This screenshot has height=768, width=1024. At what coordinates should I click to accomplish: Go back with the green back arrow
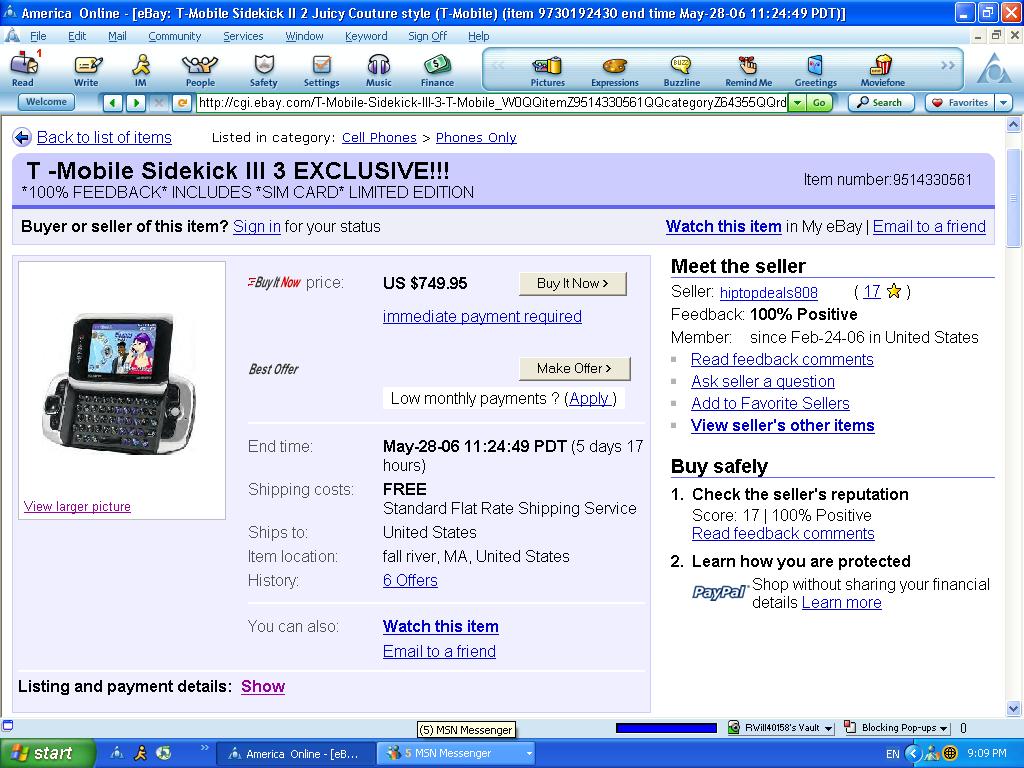pos(113,103)
